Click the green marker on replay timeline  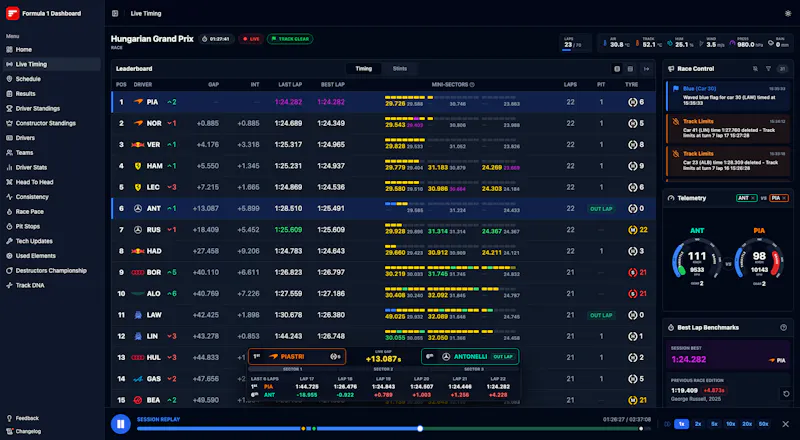tap(314, 429)
